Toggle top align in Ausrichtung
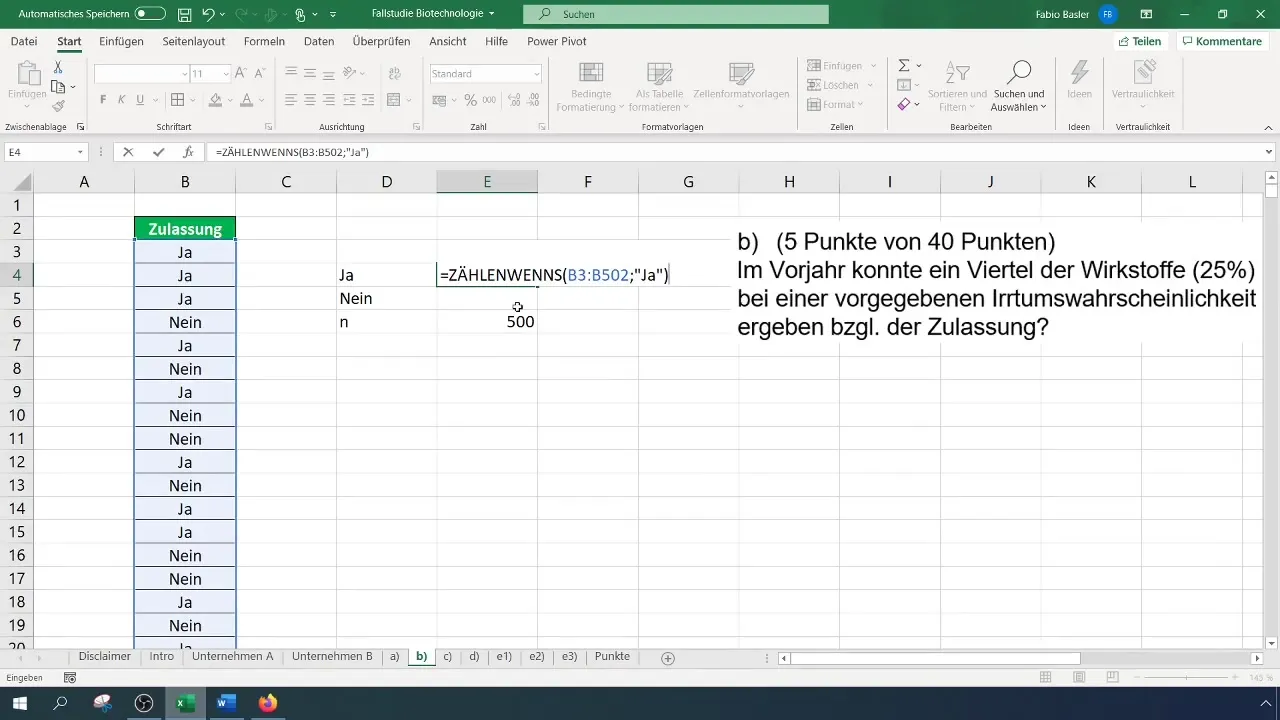Screen dimensions: 1280x720 coord(290,73)
